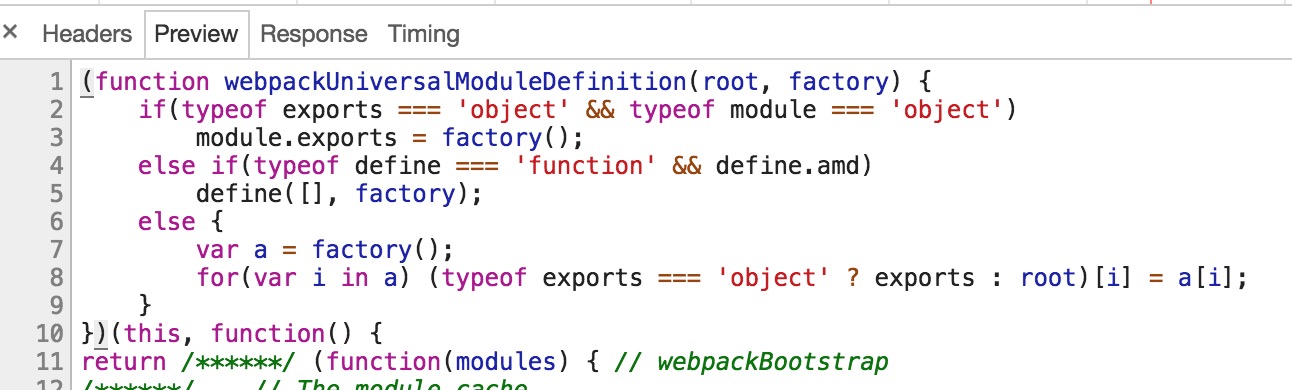
Task: Click 'function(modules)' on line 11
Action: (457, 362)
